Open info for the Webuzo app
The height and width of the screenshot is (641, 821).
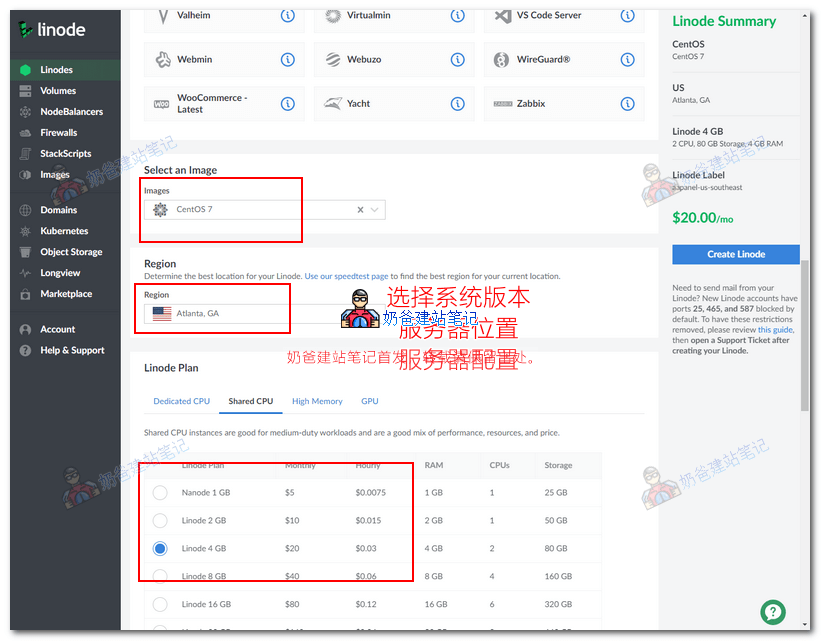tap(457, 60)
